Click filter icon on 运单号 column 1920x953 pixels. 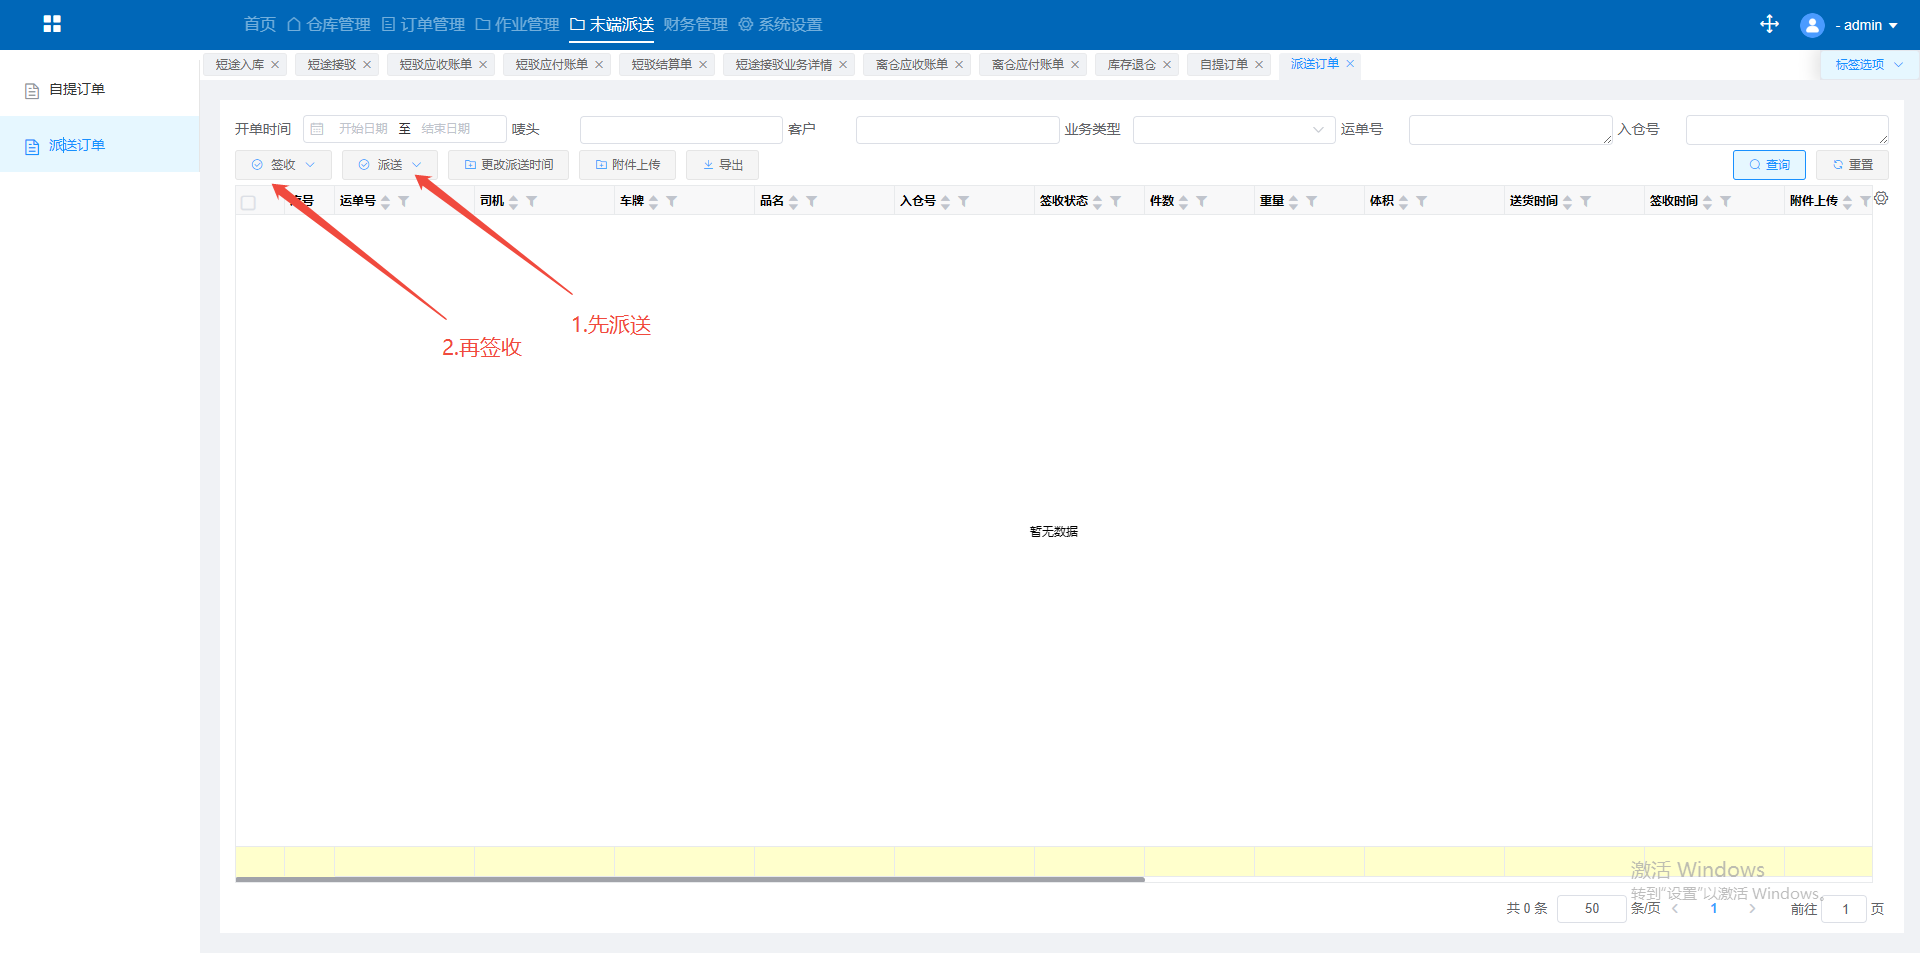pyautogui.click(x=404, y=202)
